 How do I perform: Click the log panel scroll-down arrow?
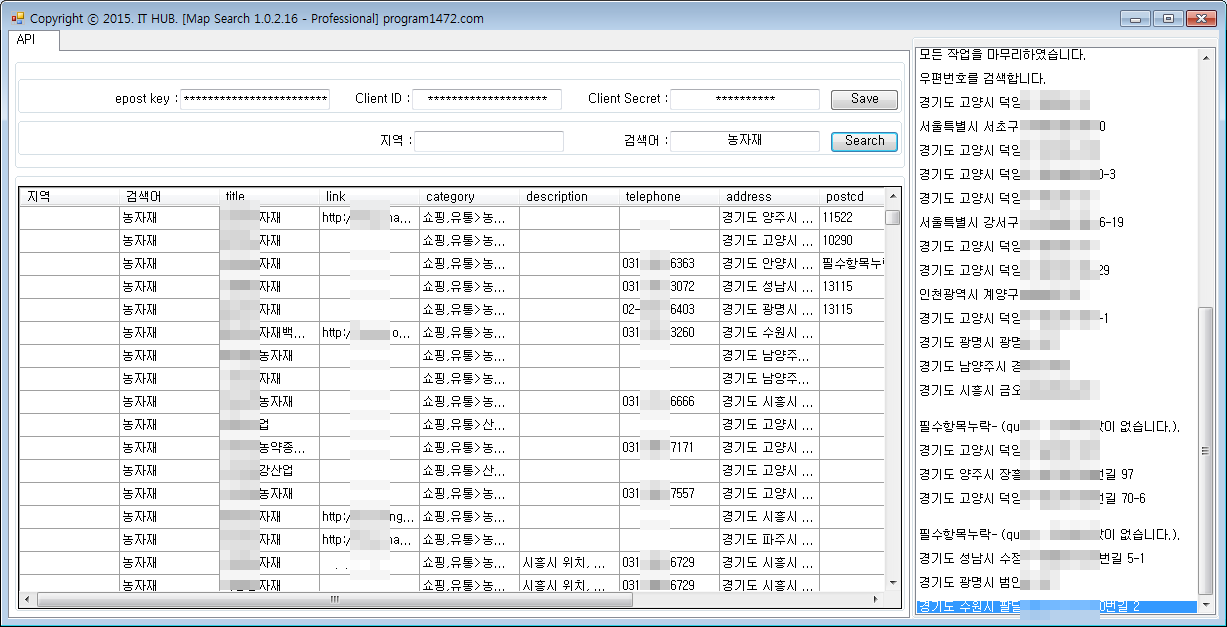pyautogui.click(x=1205, y=605)
